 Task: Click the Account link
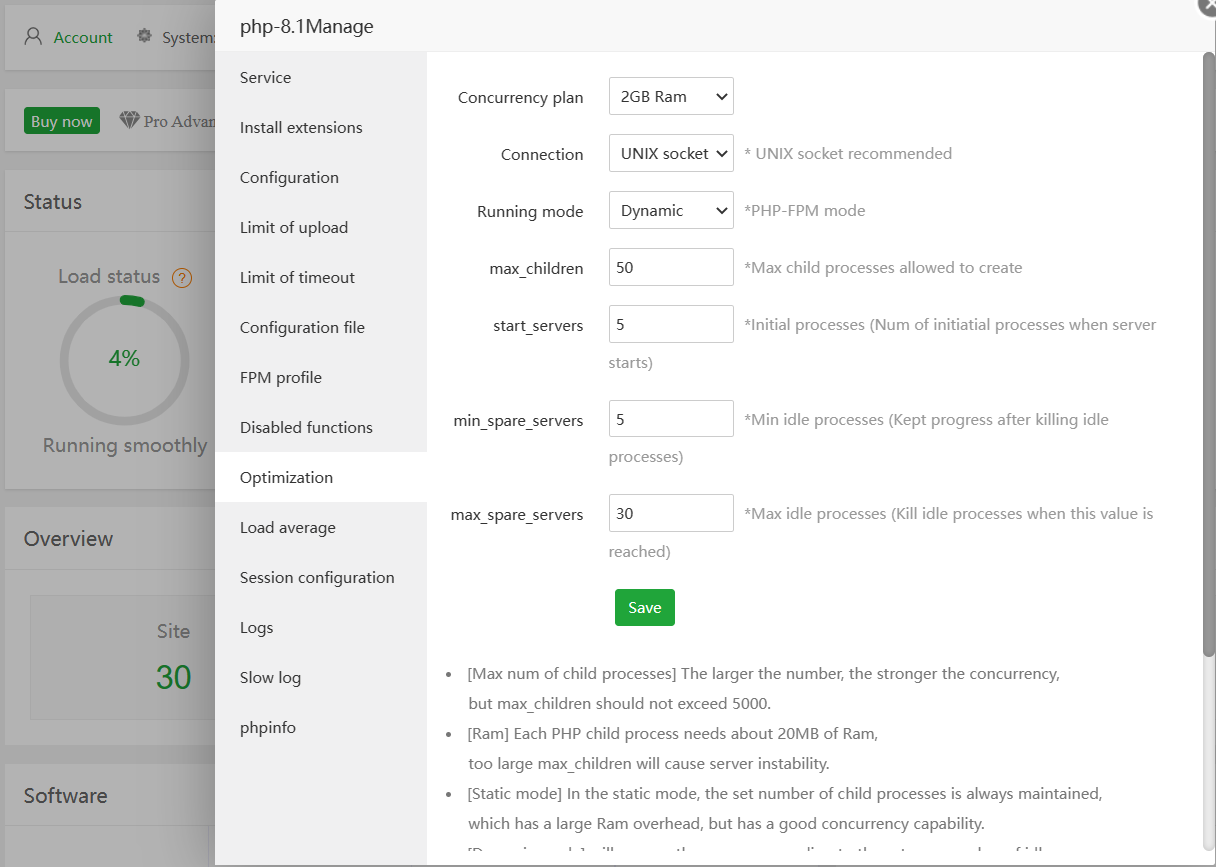[83, 38]
